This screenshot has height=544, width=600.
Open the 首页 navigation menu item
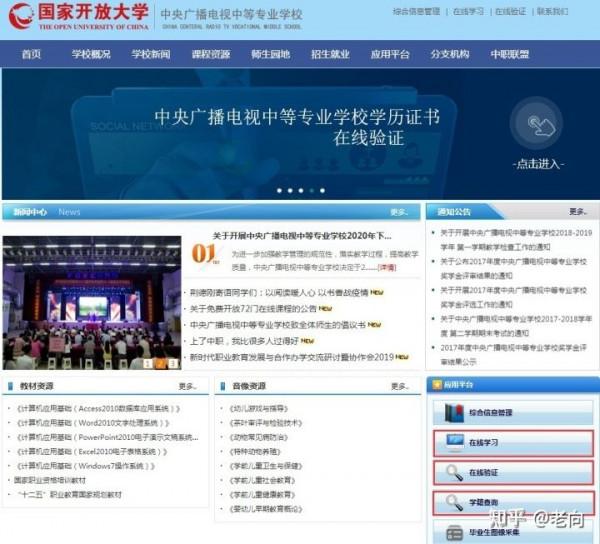point(31,54)
